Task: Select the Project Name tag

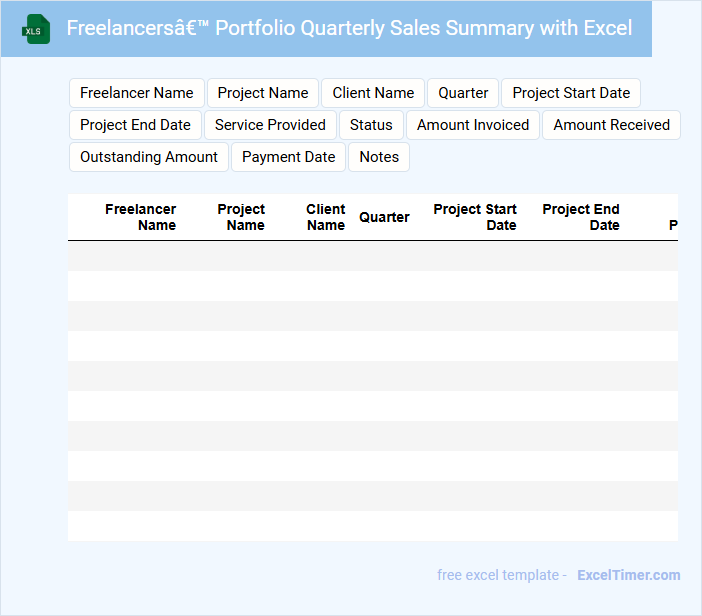Action: [x=263, y=93]
